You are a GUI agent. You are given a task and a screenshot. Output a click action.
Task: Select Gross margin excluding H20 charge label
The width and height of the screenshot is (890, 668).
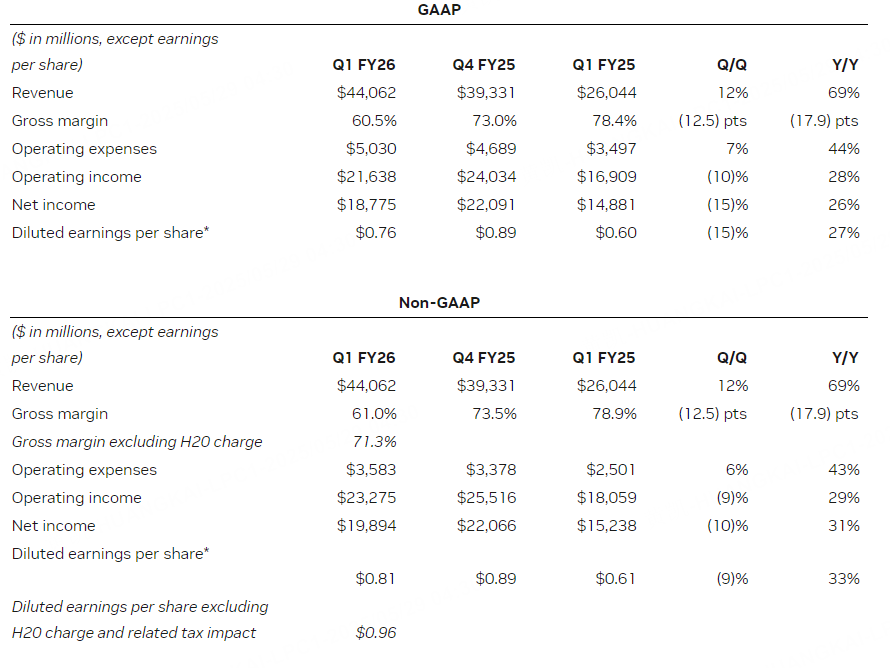(137, 442)
